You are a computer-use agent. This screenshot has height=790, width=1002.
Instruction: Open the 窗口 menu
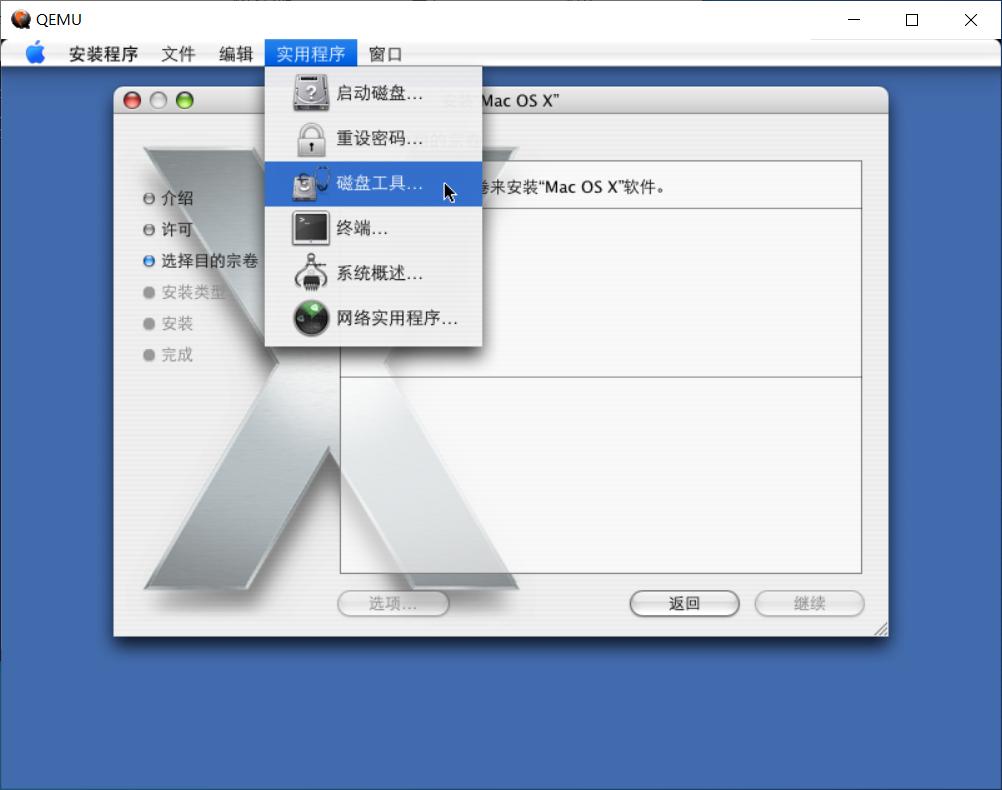(x=387, y=54)
